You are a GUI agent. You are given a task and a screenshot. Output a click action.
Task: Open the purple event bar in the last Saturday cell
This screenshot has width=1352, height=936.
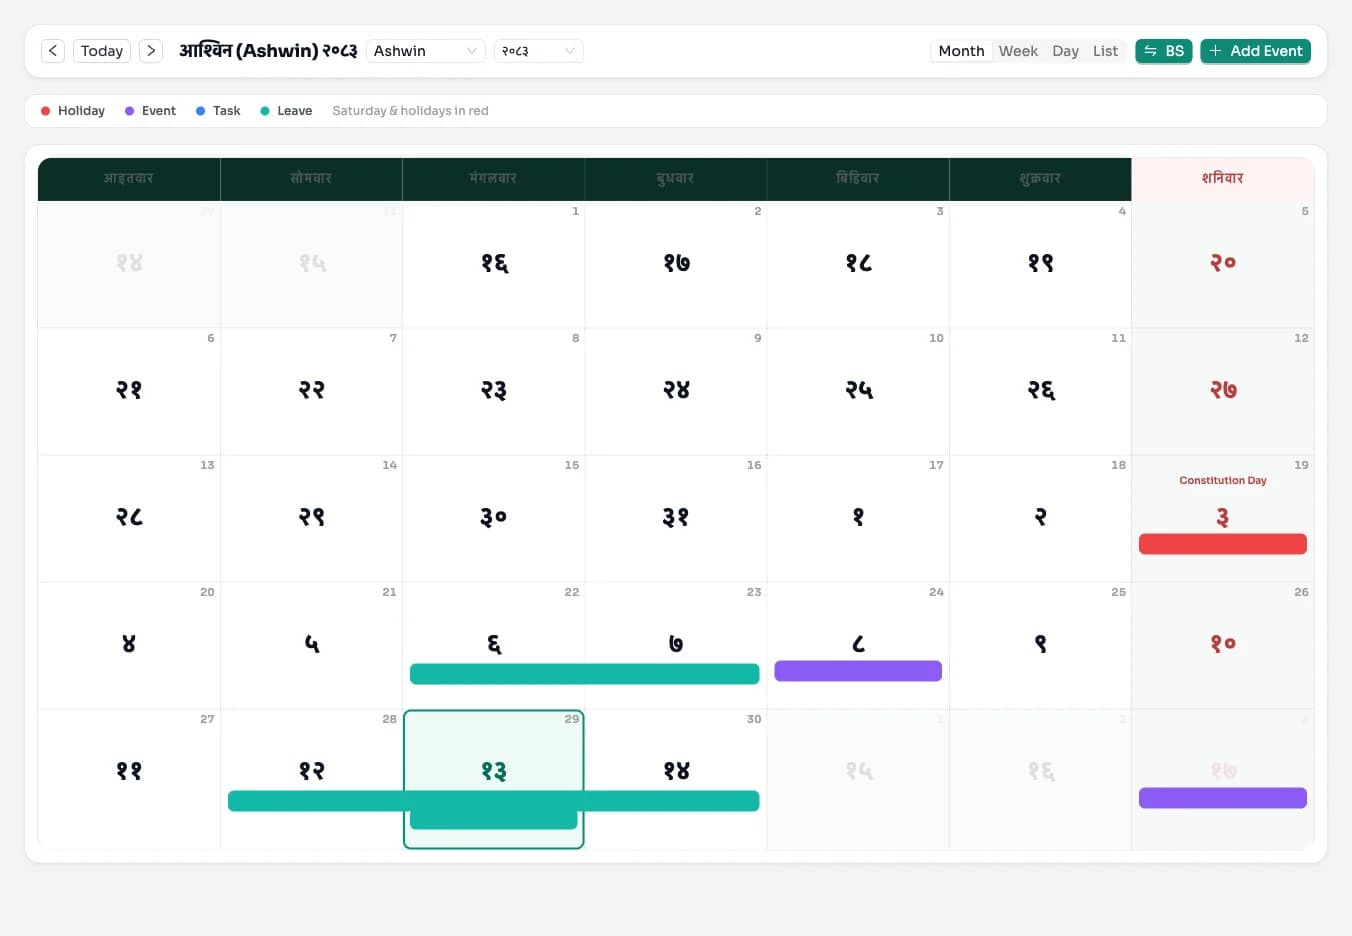(x=1222, y=798)
